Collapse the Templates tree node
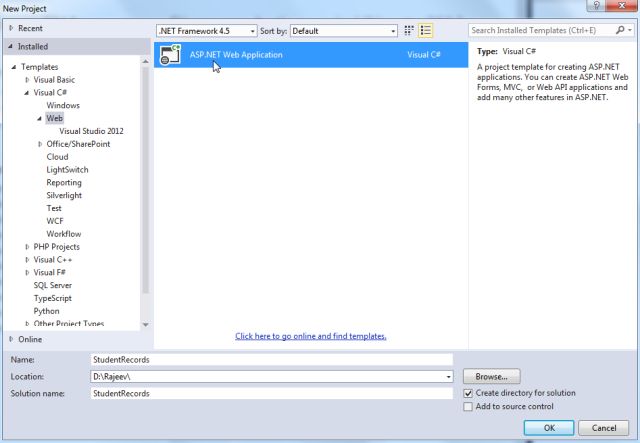 (14, 67)
